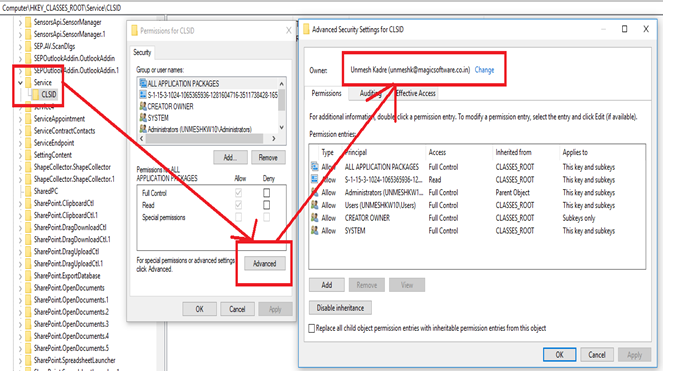Tick Deny checkbox for Full Control

coord(266,193)
